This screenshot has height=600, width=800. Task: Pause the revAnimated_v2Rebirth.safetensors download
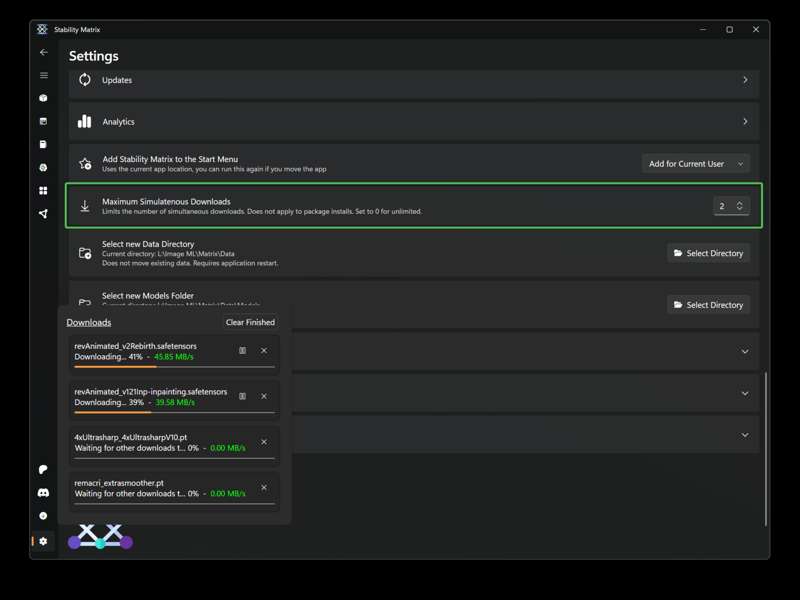[242, 351]
